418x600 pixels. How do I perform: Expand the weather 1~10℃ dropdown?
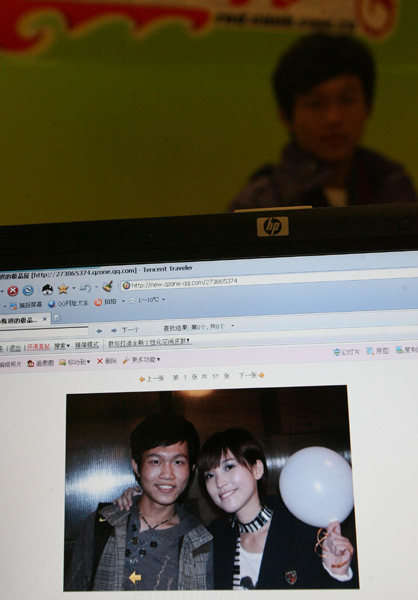[163, 300]
